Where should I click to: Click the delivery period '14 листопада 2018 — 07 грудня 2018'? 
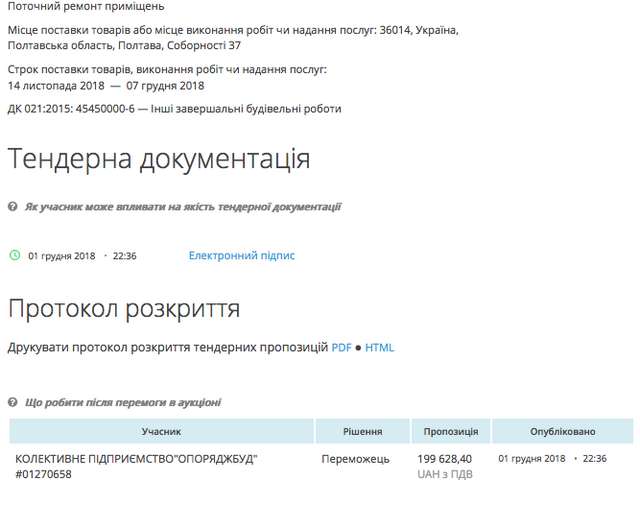click(x=106, y=86)
